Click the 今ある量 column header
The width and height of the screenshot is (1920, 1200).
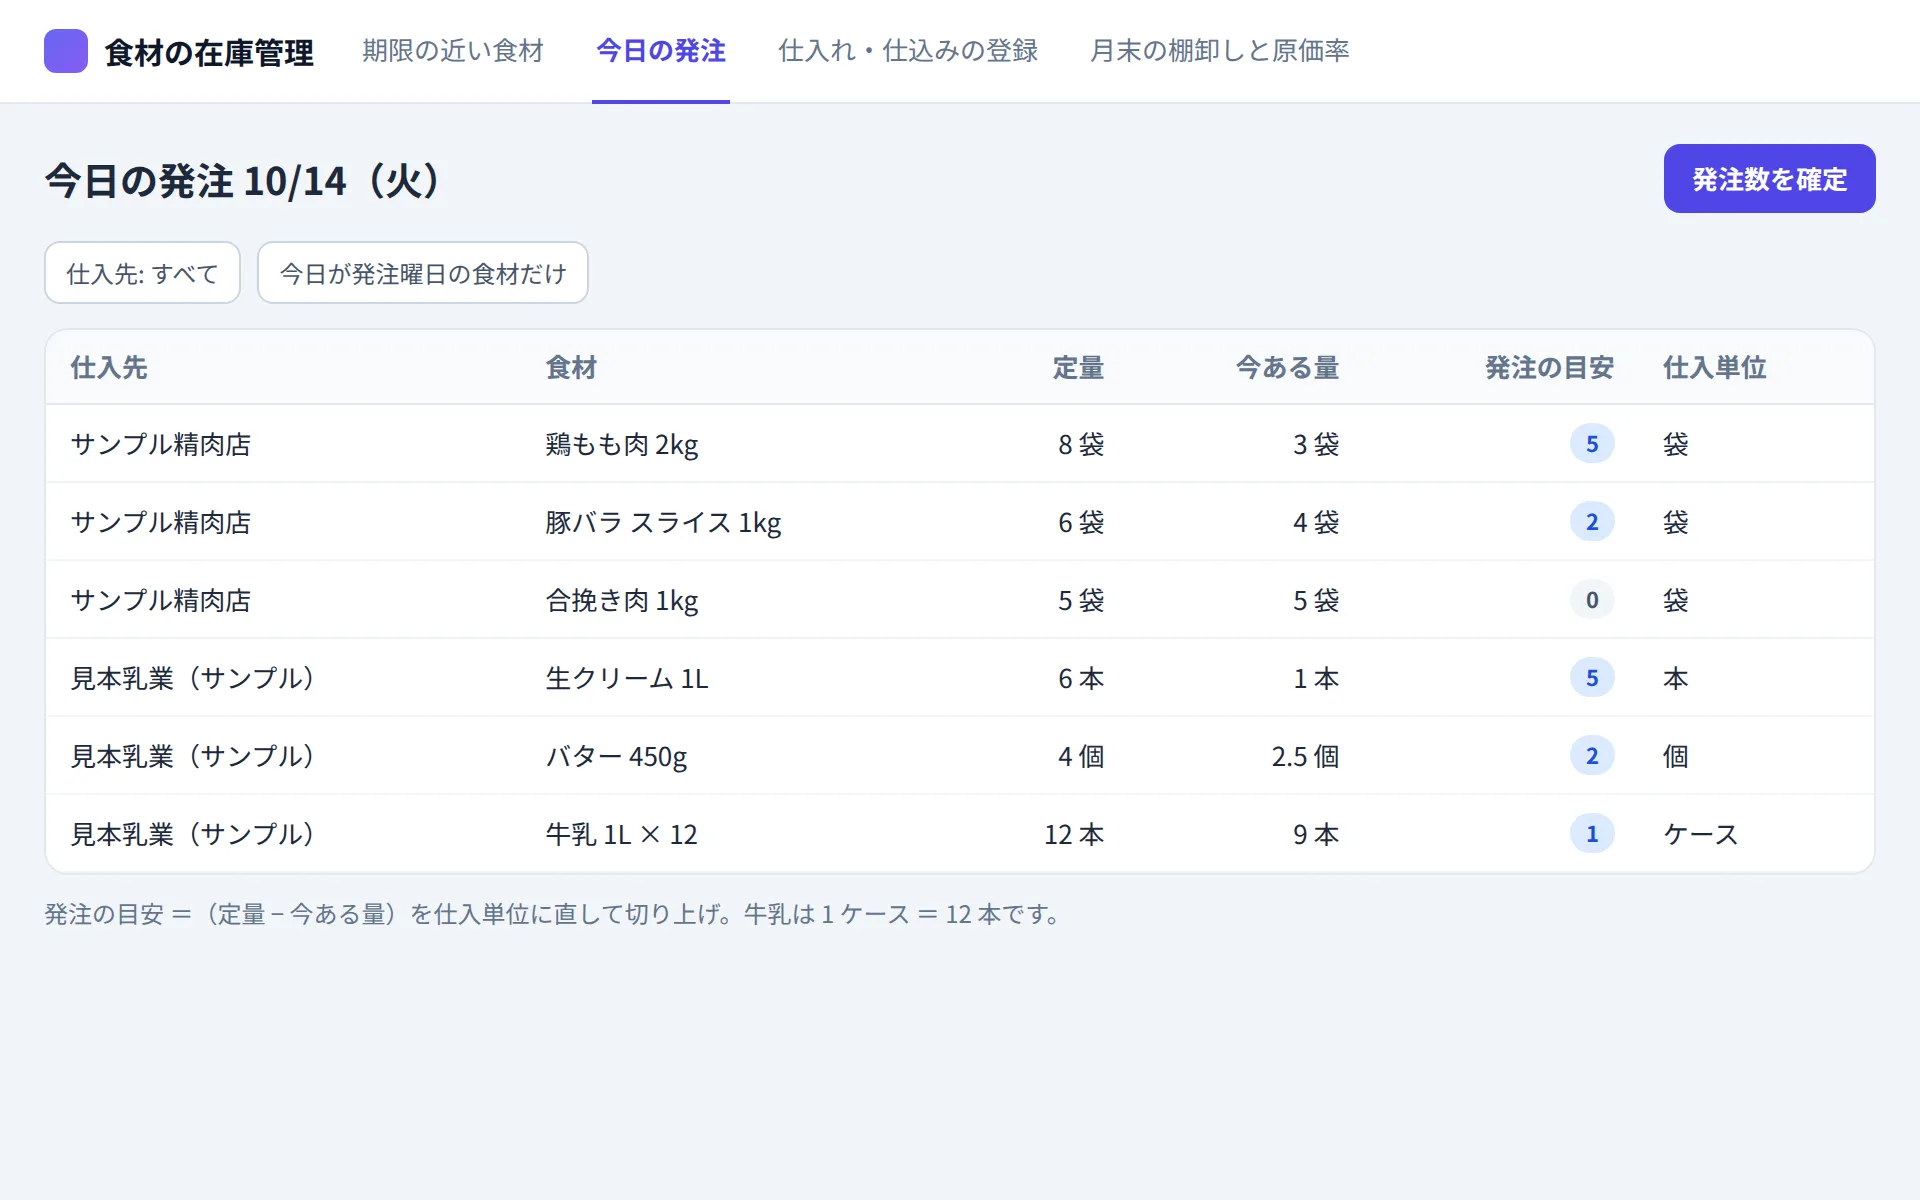click(x=1287, y=368)
